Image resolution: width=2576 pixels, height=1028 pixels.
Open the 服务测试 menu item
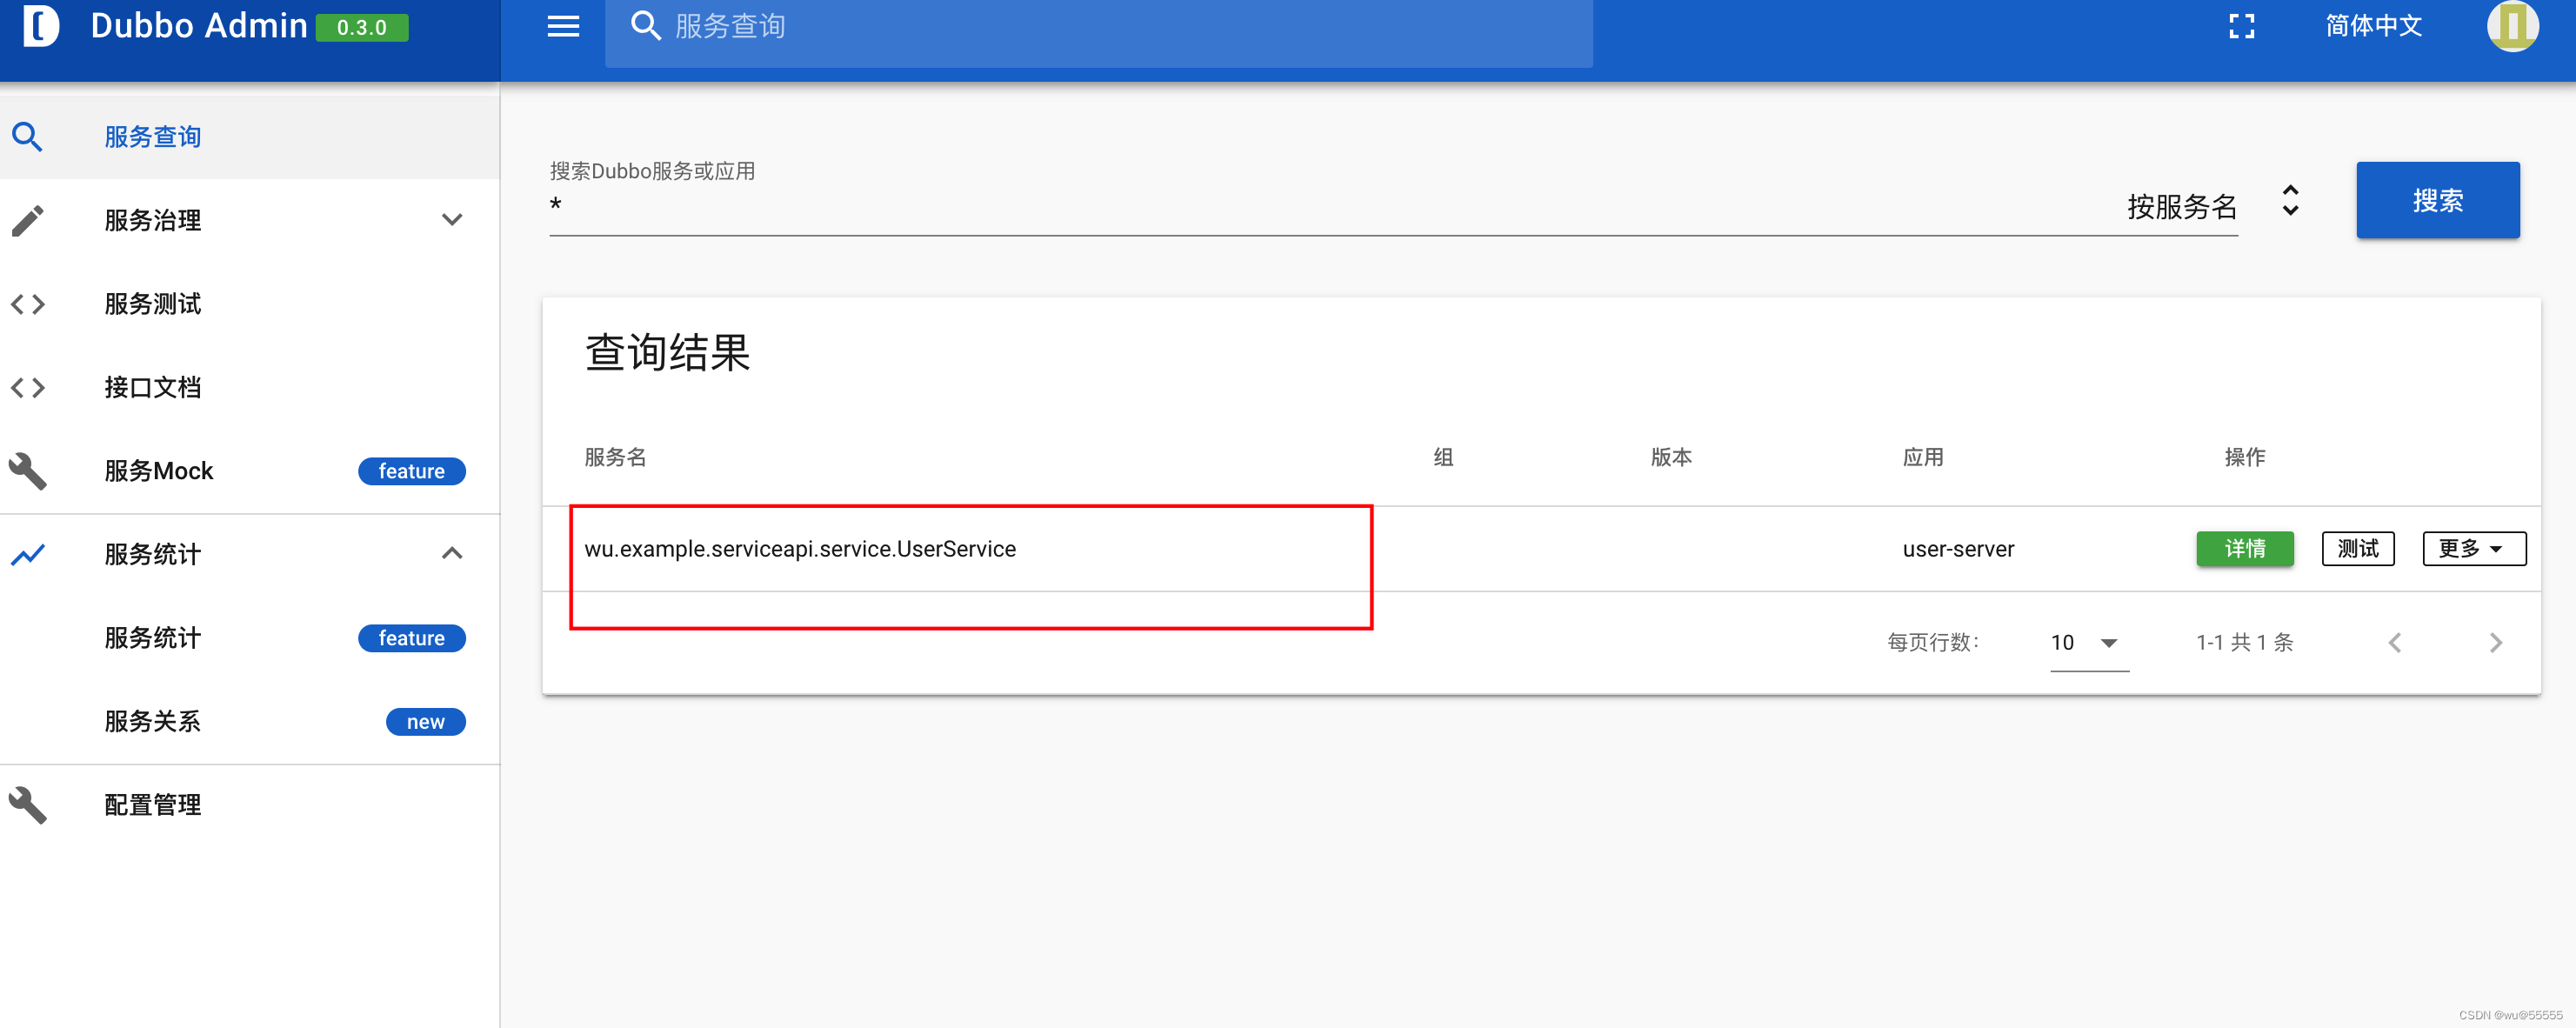(153, 304)
